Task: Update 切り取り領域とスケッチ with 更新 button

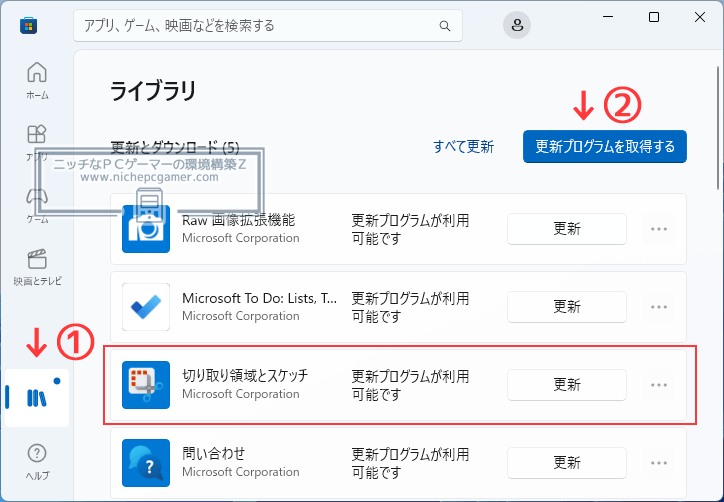Action: click(x=567, y=385)
